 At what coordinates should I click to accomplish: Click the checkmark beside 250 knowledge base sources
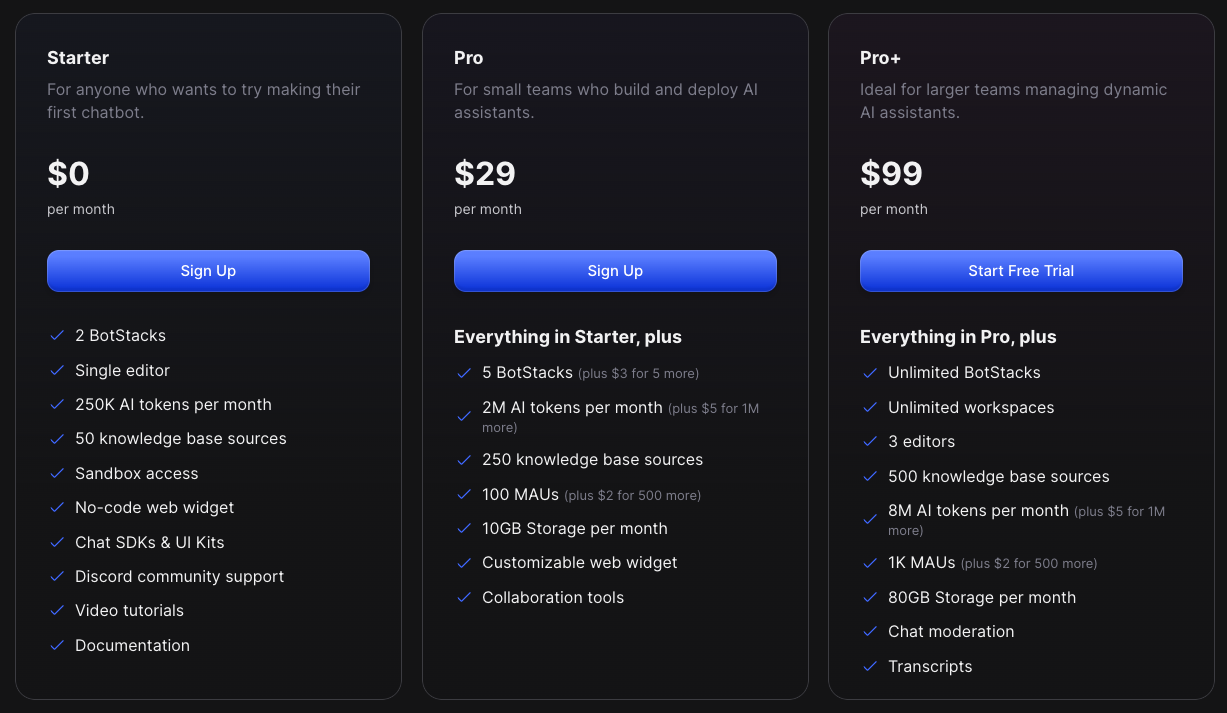[464, 459]
